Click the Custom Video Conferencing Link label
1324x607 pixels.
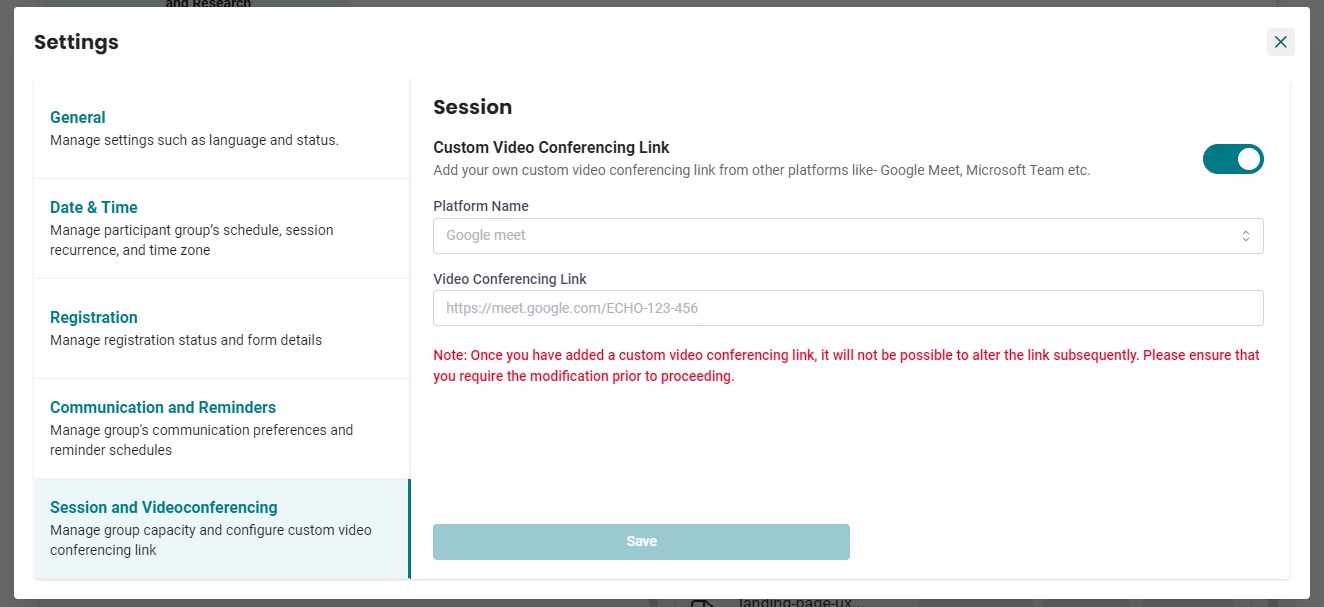[551, 148]
